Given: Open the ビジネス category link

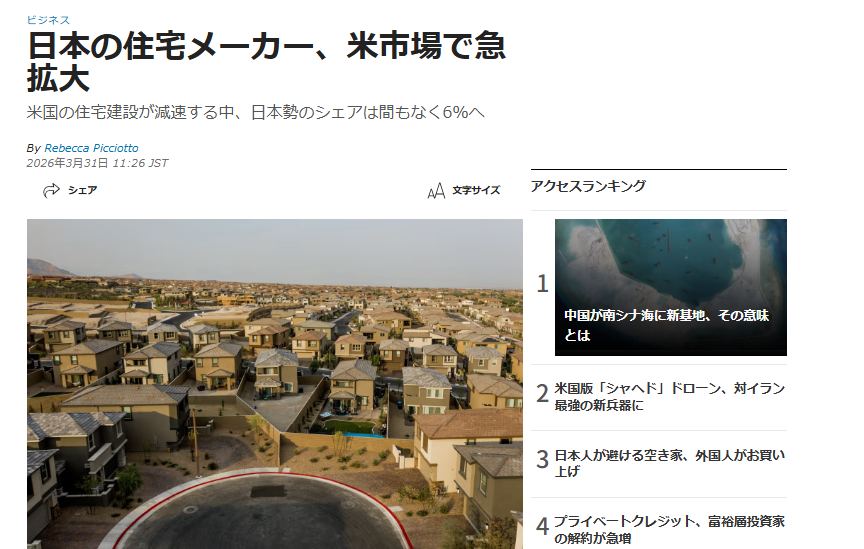Looking at the screenshot, I should pos(48,20).
